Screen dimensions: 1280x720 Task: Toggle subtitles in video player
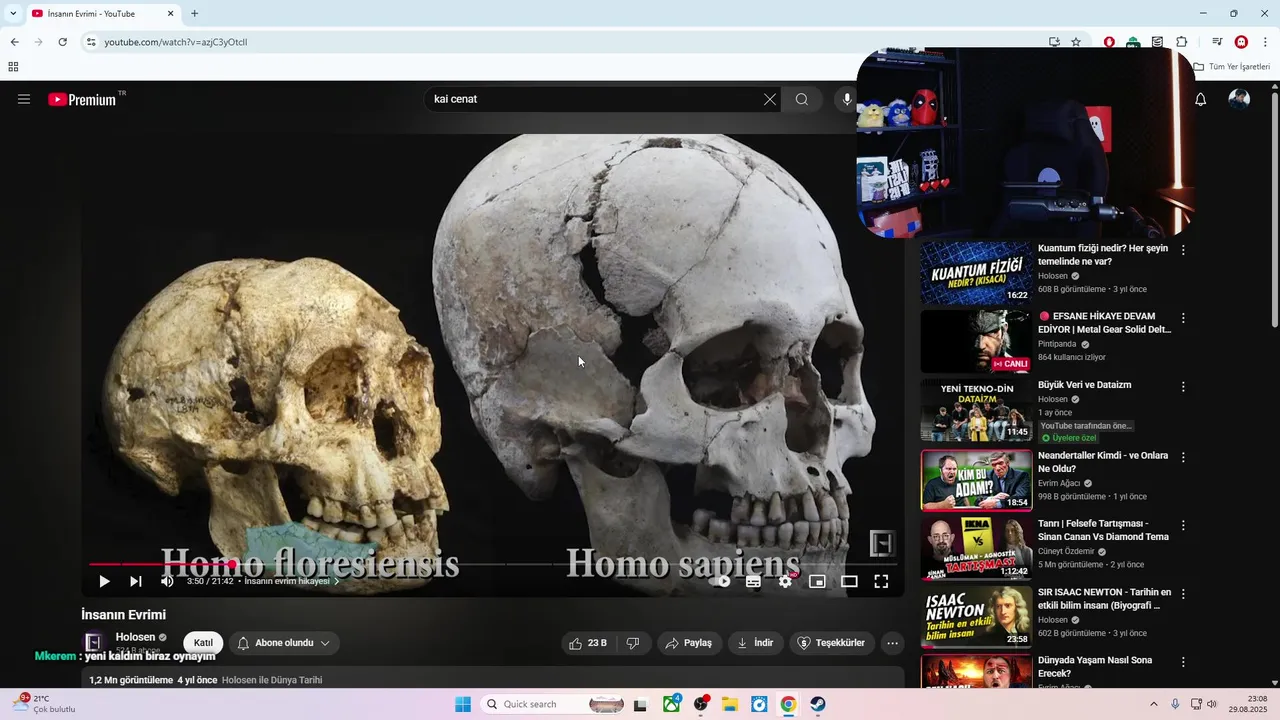753,581
